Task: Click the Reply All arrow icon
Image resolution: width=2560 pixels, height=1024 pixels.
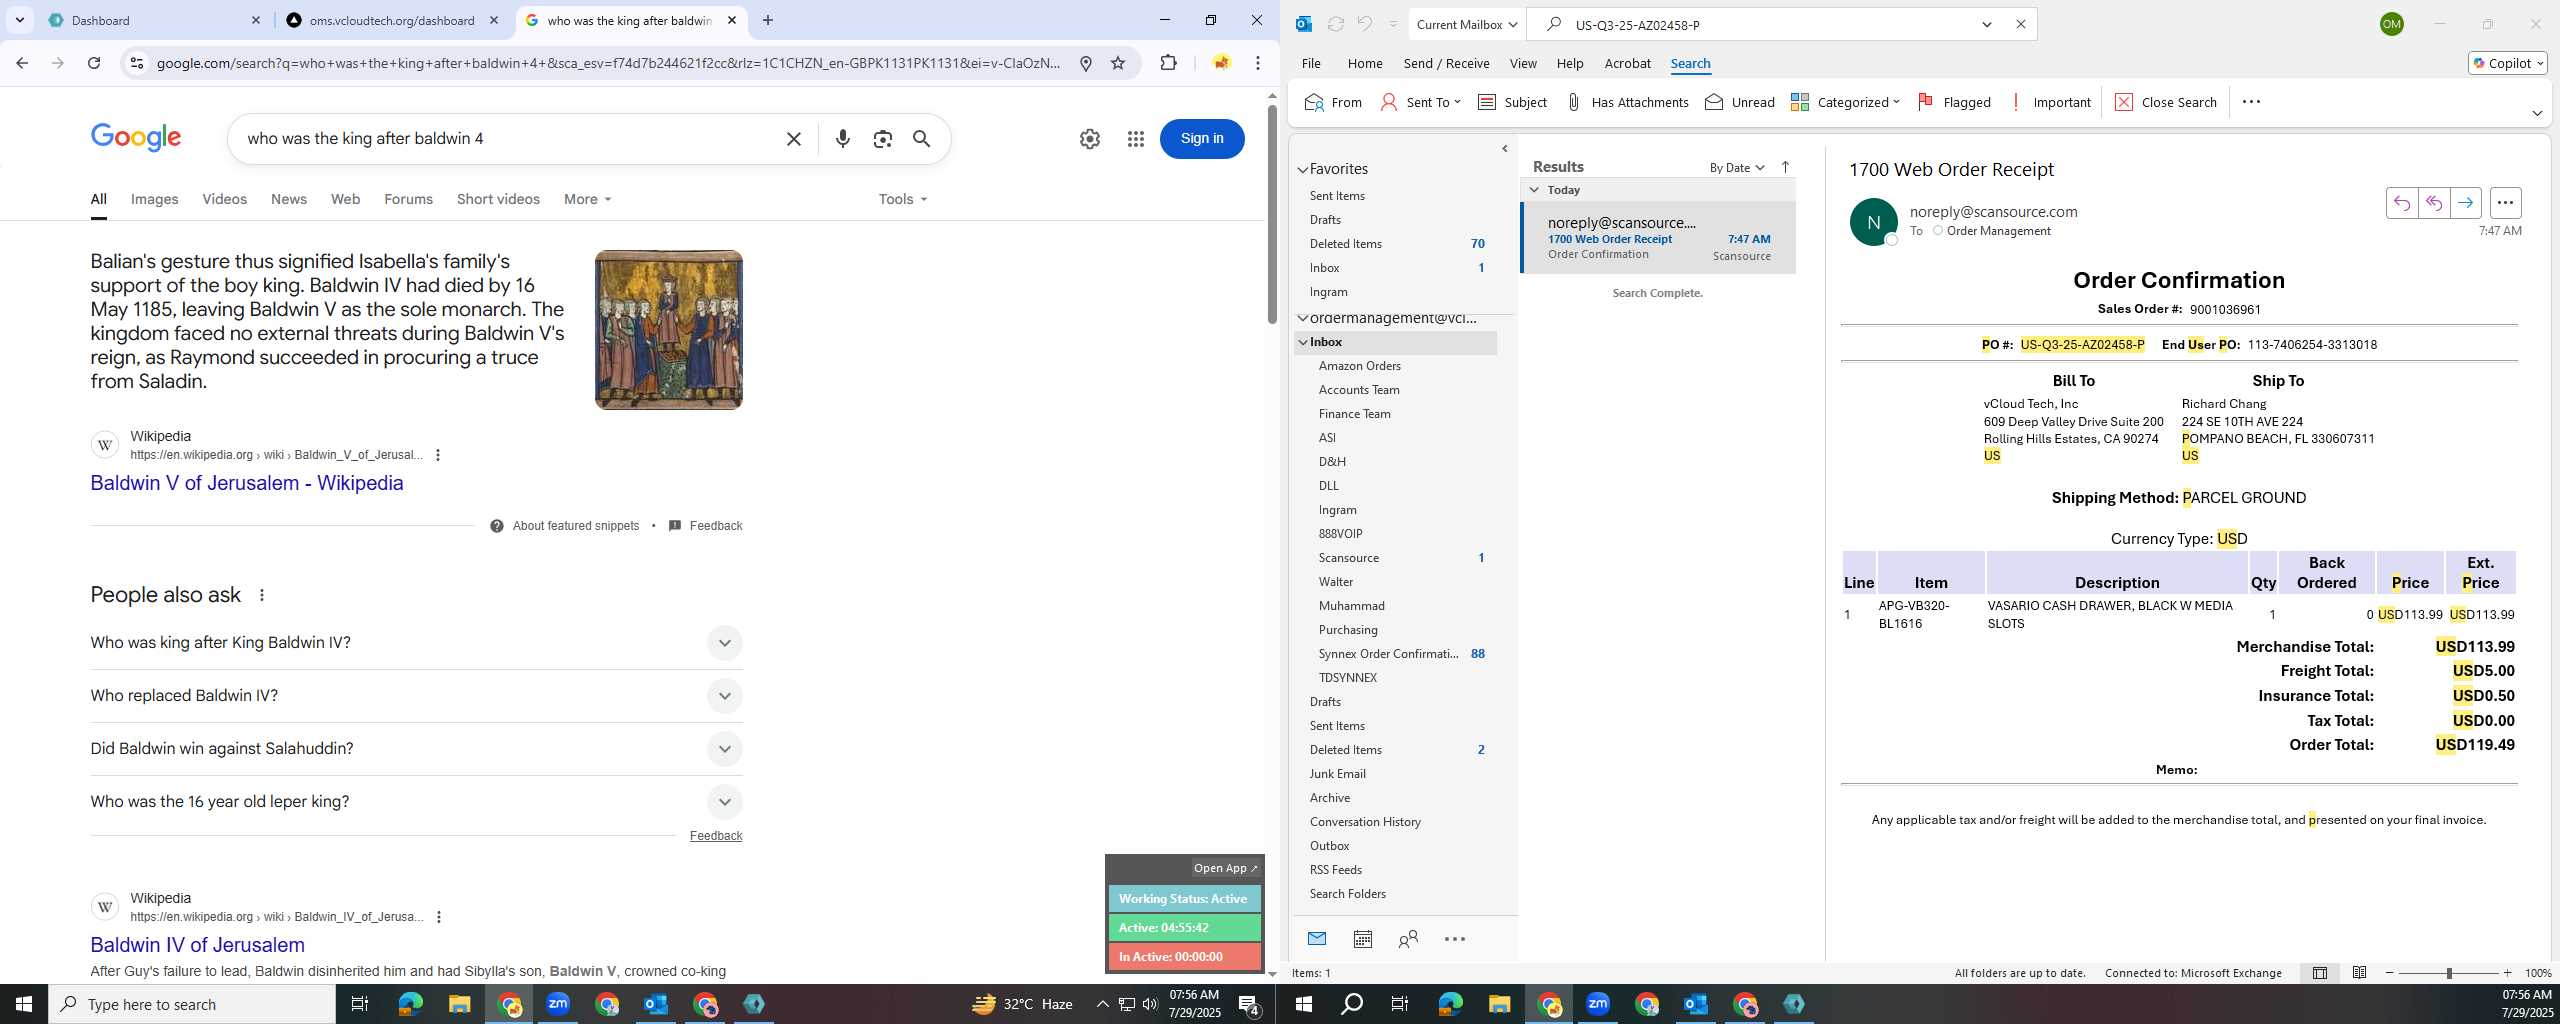Action: click(x=2433, y=203)
